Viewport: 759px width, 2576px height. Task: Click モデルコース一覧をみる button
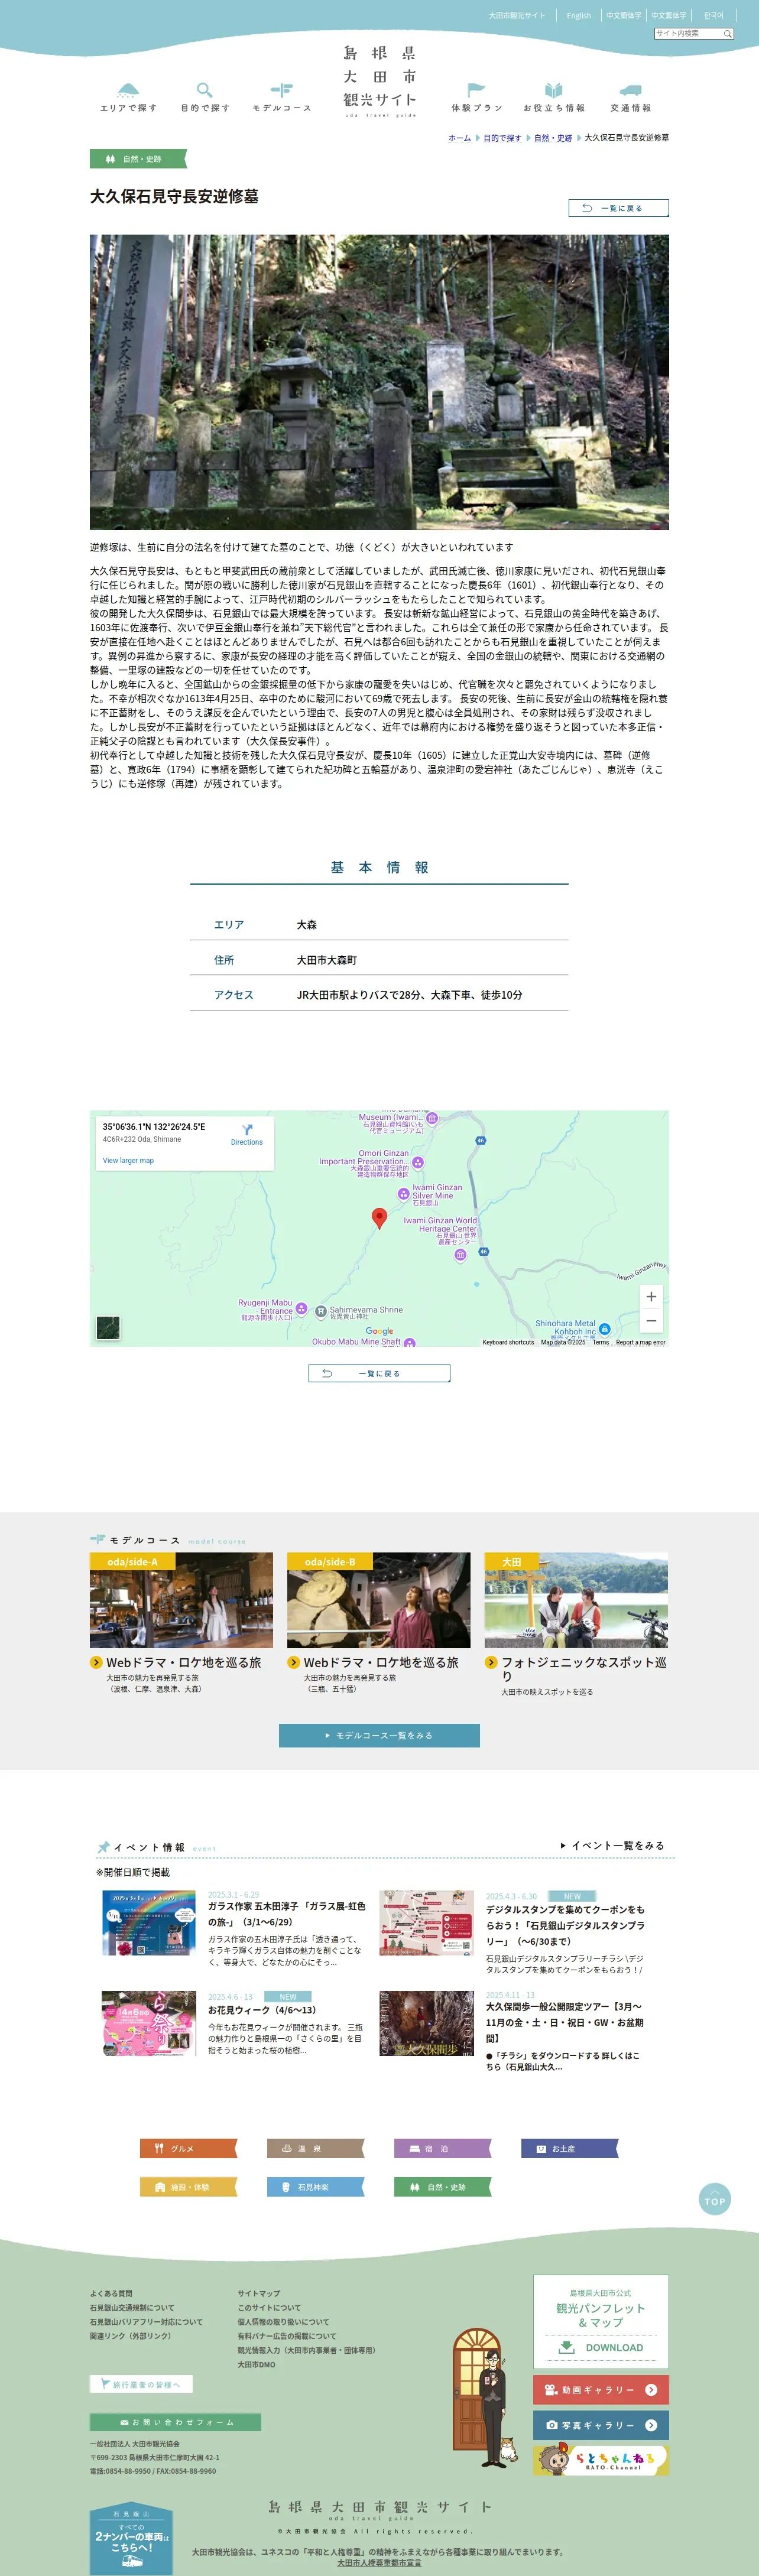(x=379, y=1735)
